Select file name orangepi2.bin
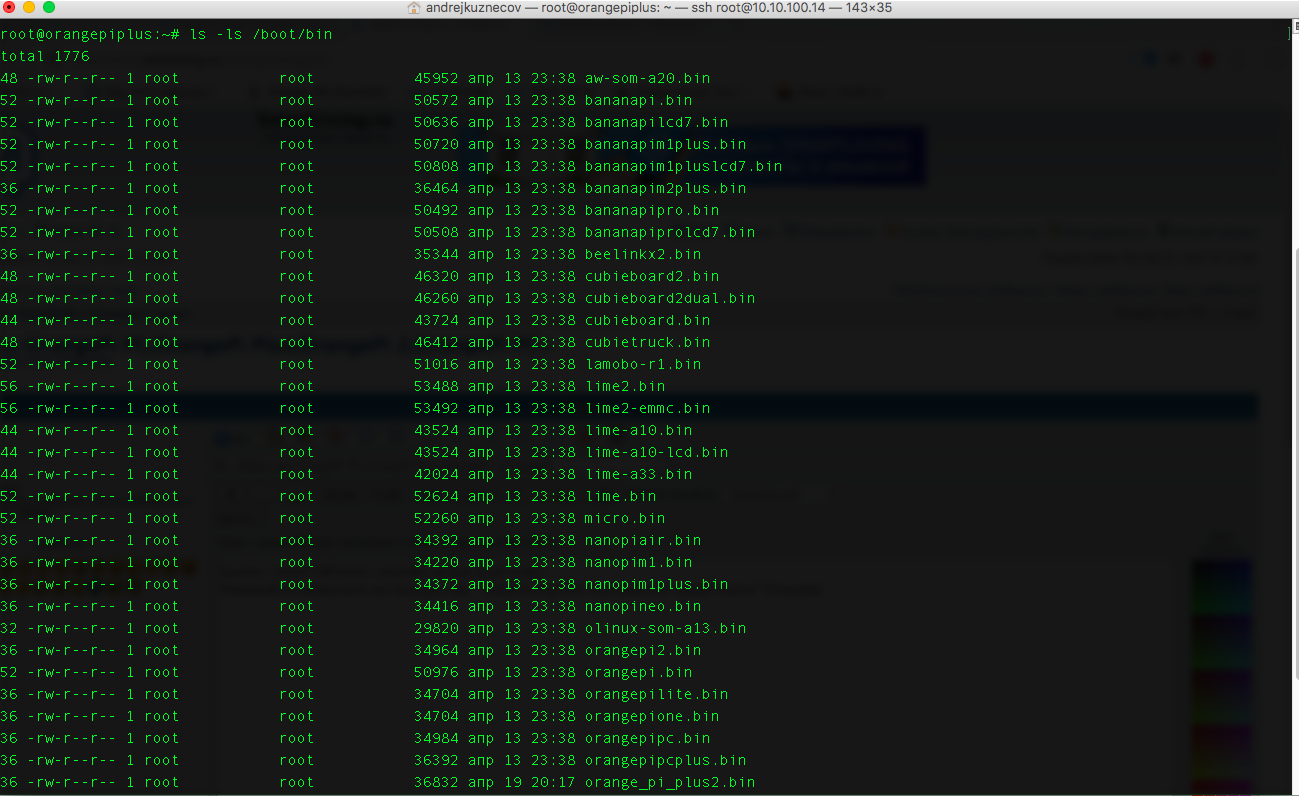The image size is (1299, 796). [643, 650]
